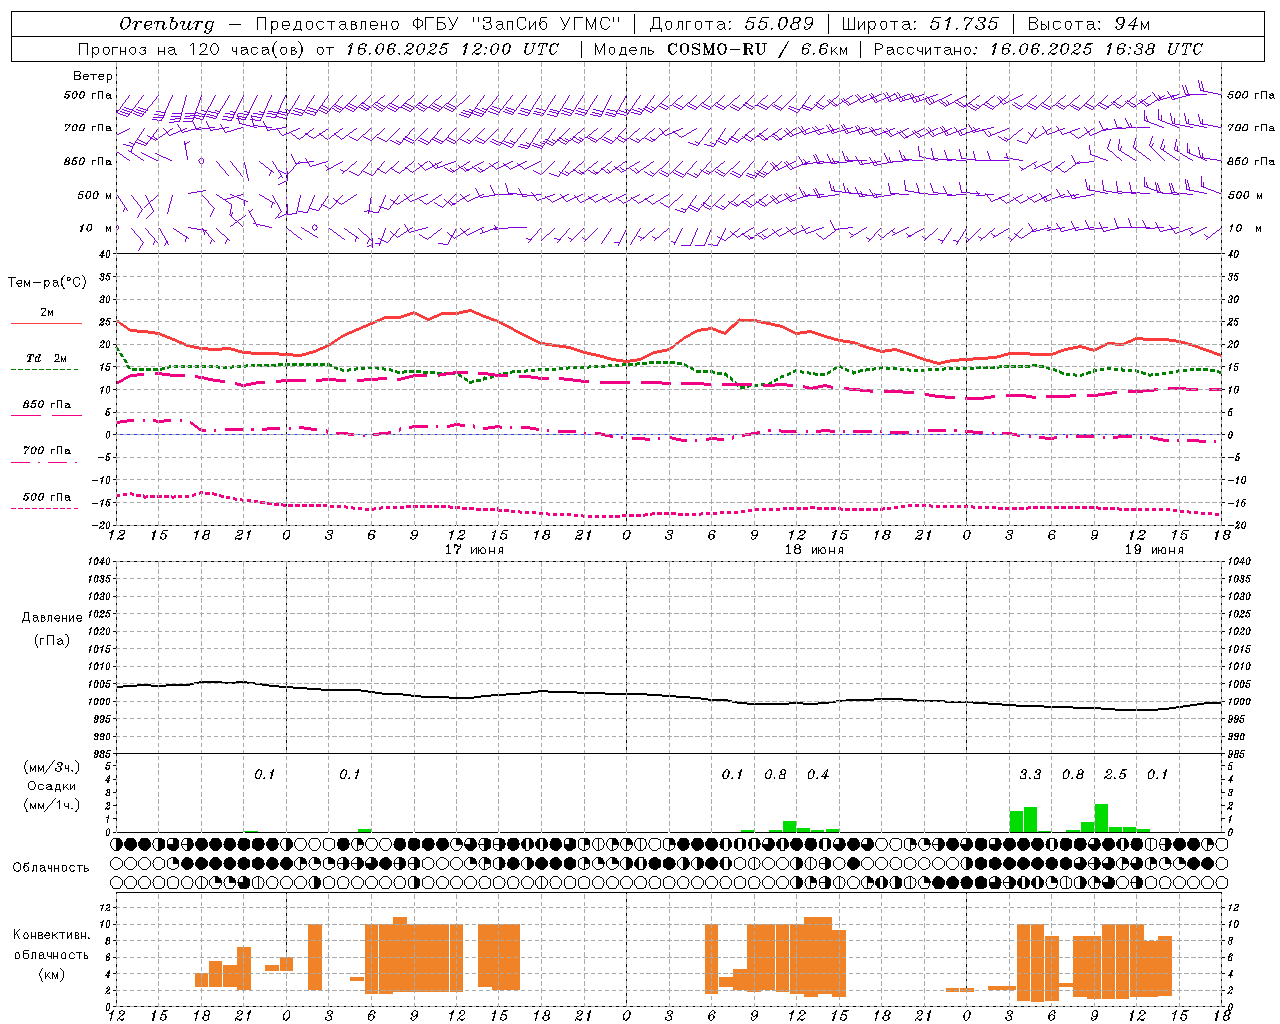Select the 'Высота: 94м' elevation text

tap(1089, 24)
